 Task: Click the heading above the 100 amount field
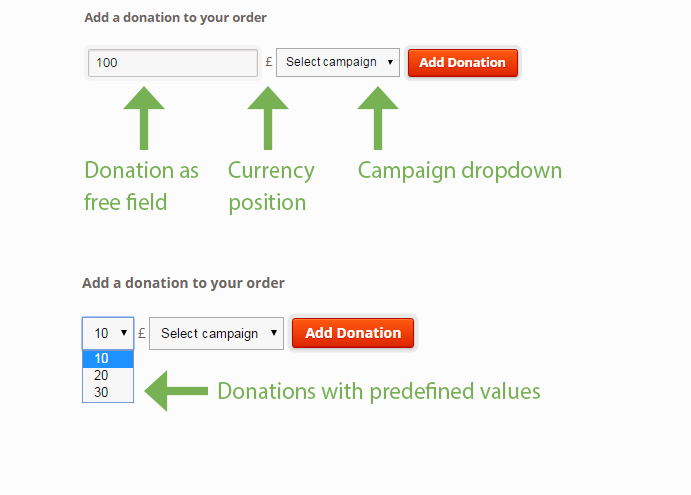176,17
